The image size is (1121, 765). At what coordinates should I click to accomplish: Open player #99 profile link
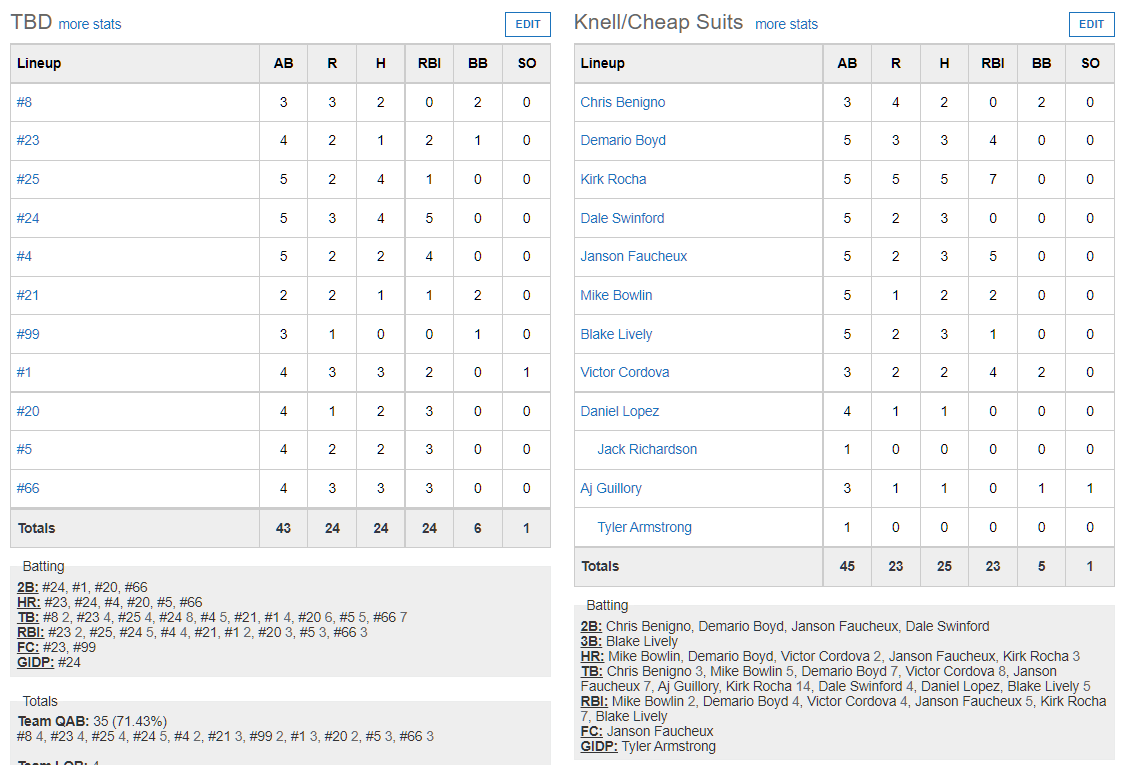click(28, 334)
